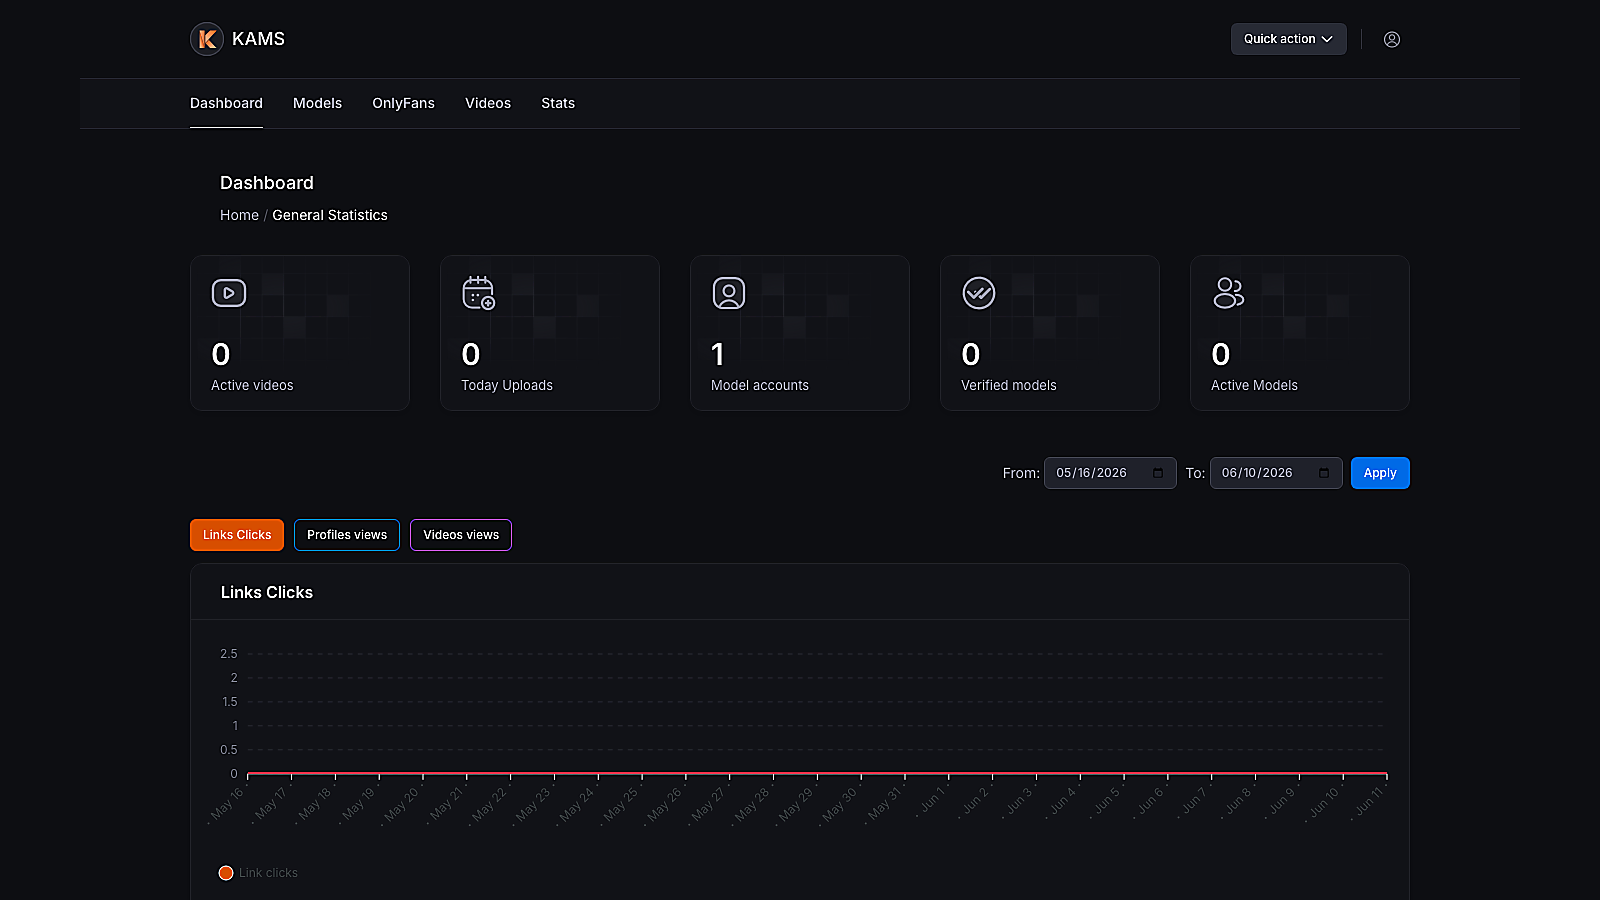Click the Dashboard page heading

[267, 183]
